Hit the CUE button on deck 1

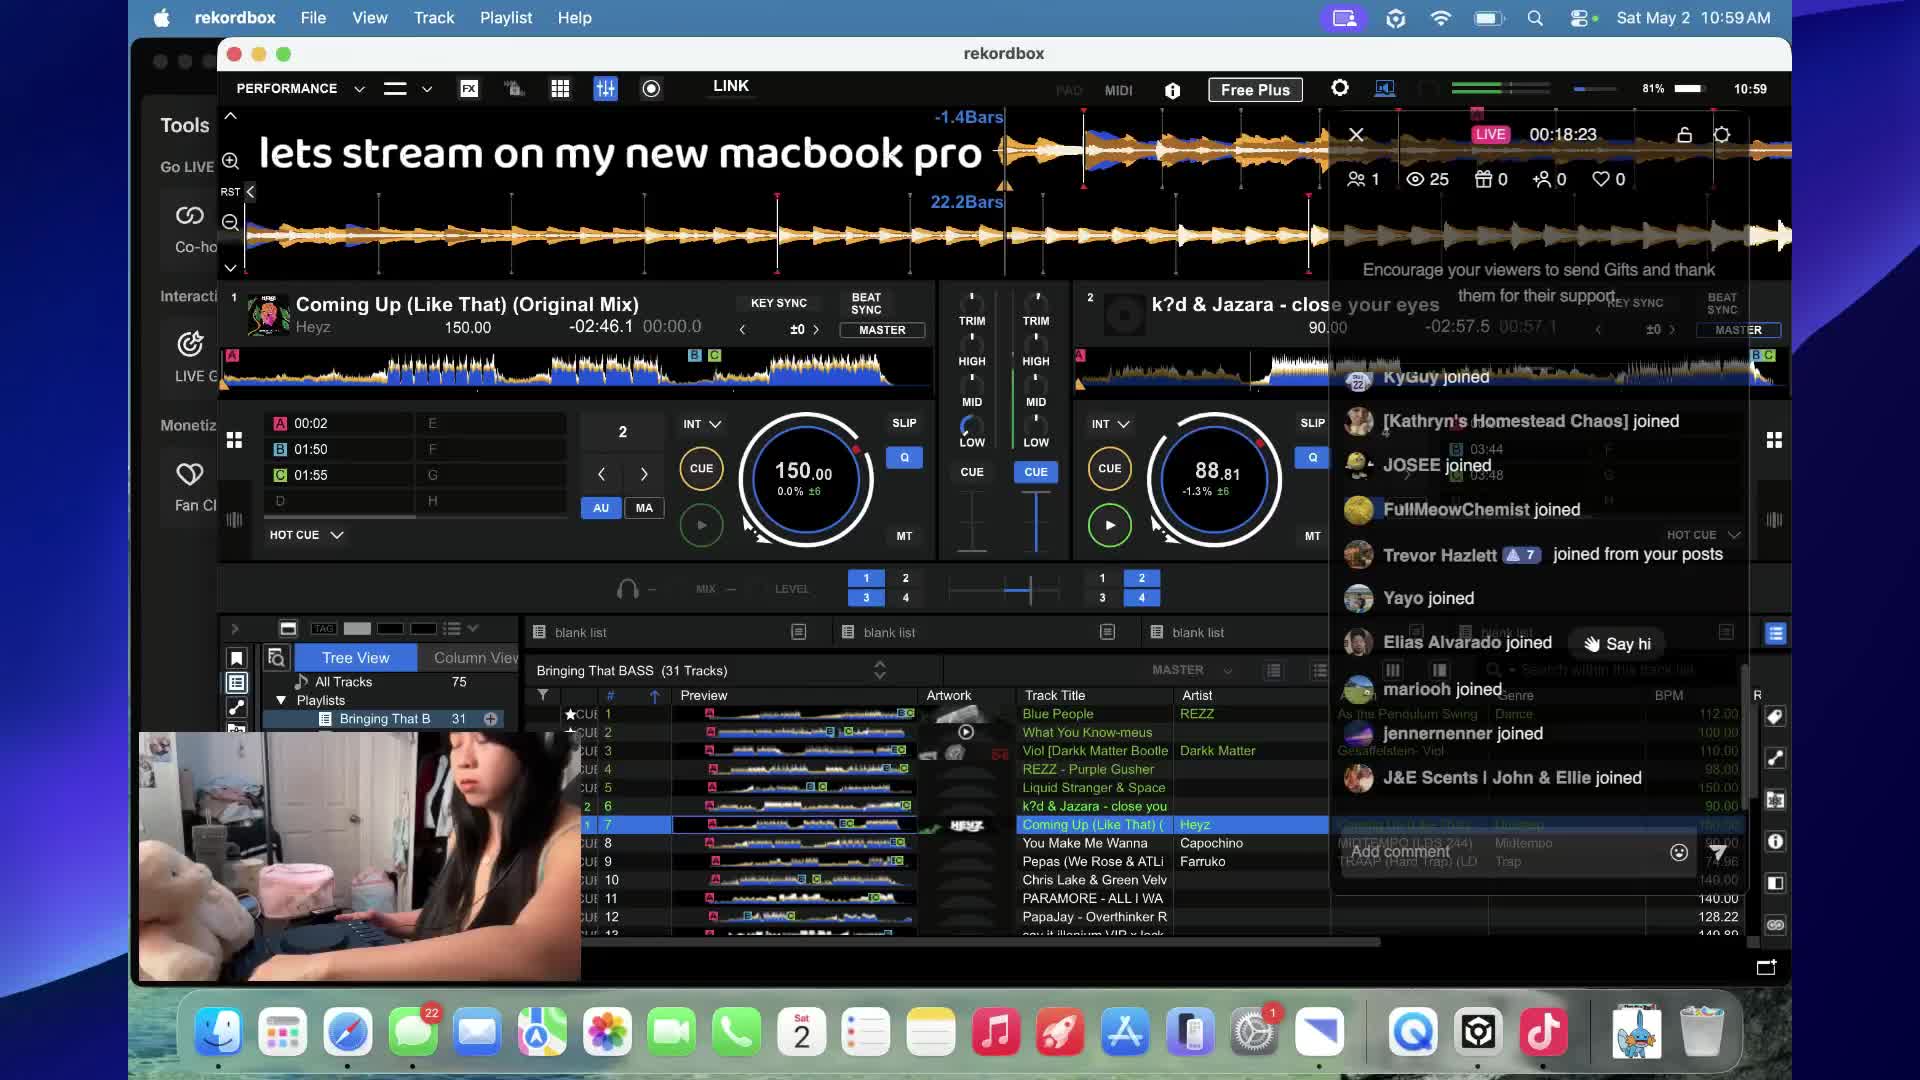pos(701,468)
